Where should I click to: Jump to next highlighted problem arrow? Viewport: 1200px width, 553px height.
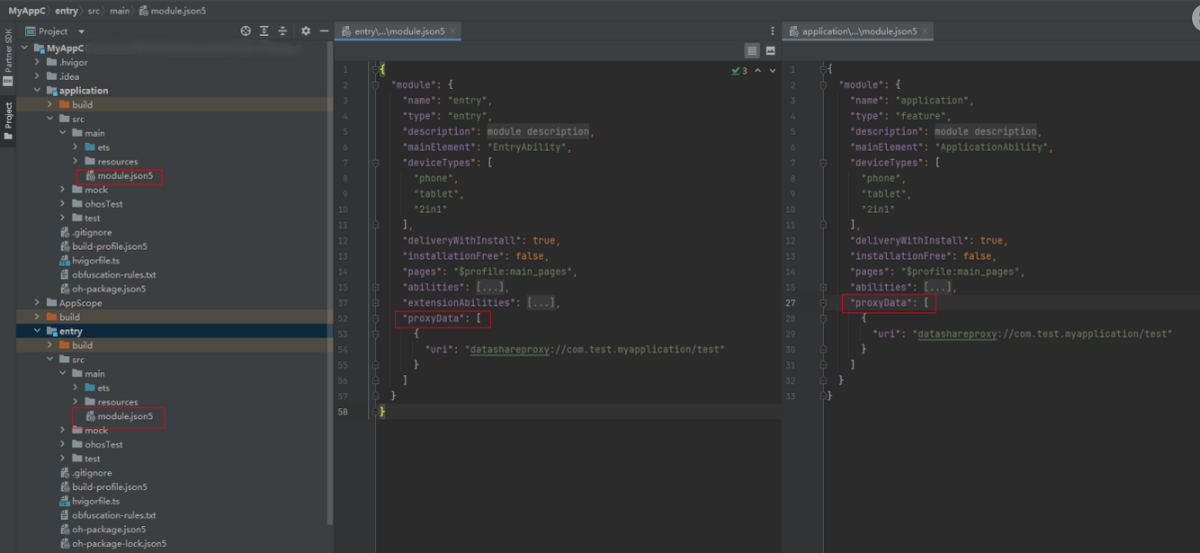tap(772, 71)
